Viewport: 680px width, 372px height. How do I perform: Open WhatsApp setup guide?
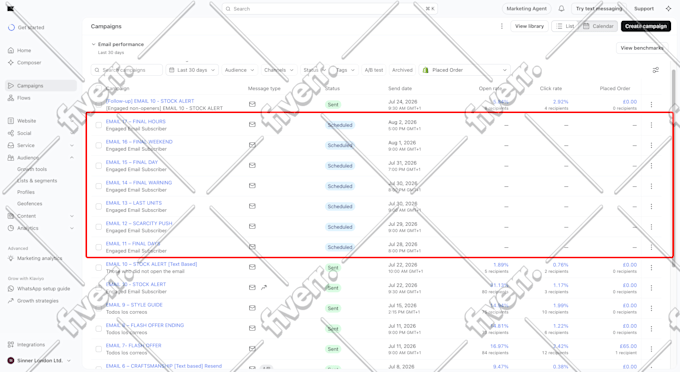click(43, 289)
